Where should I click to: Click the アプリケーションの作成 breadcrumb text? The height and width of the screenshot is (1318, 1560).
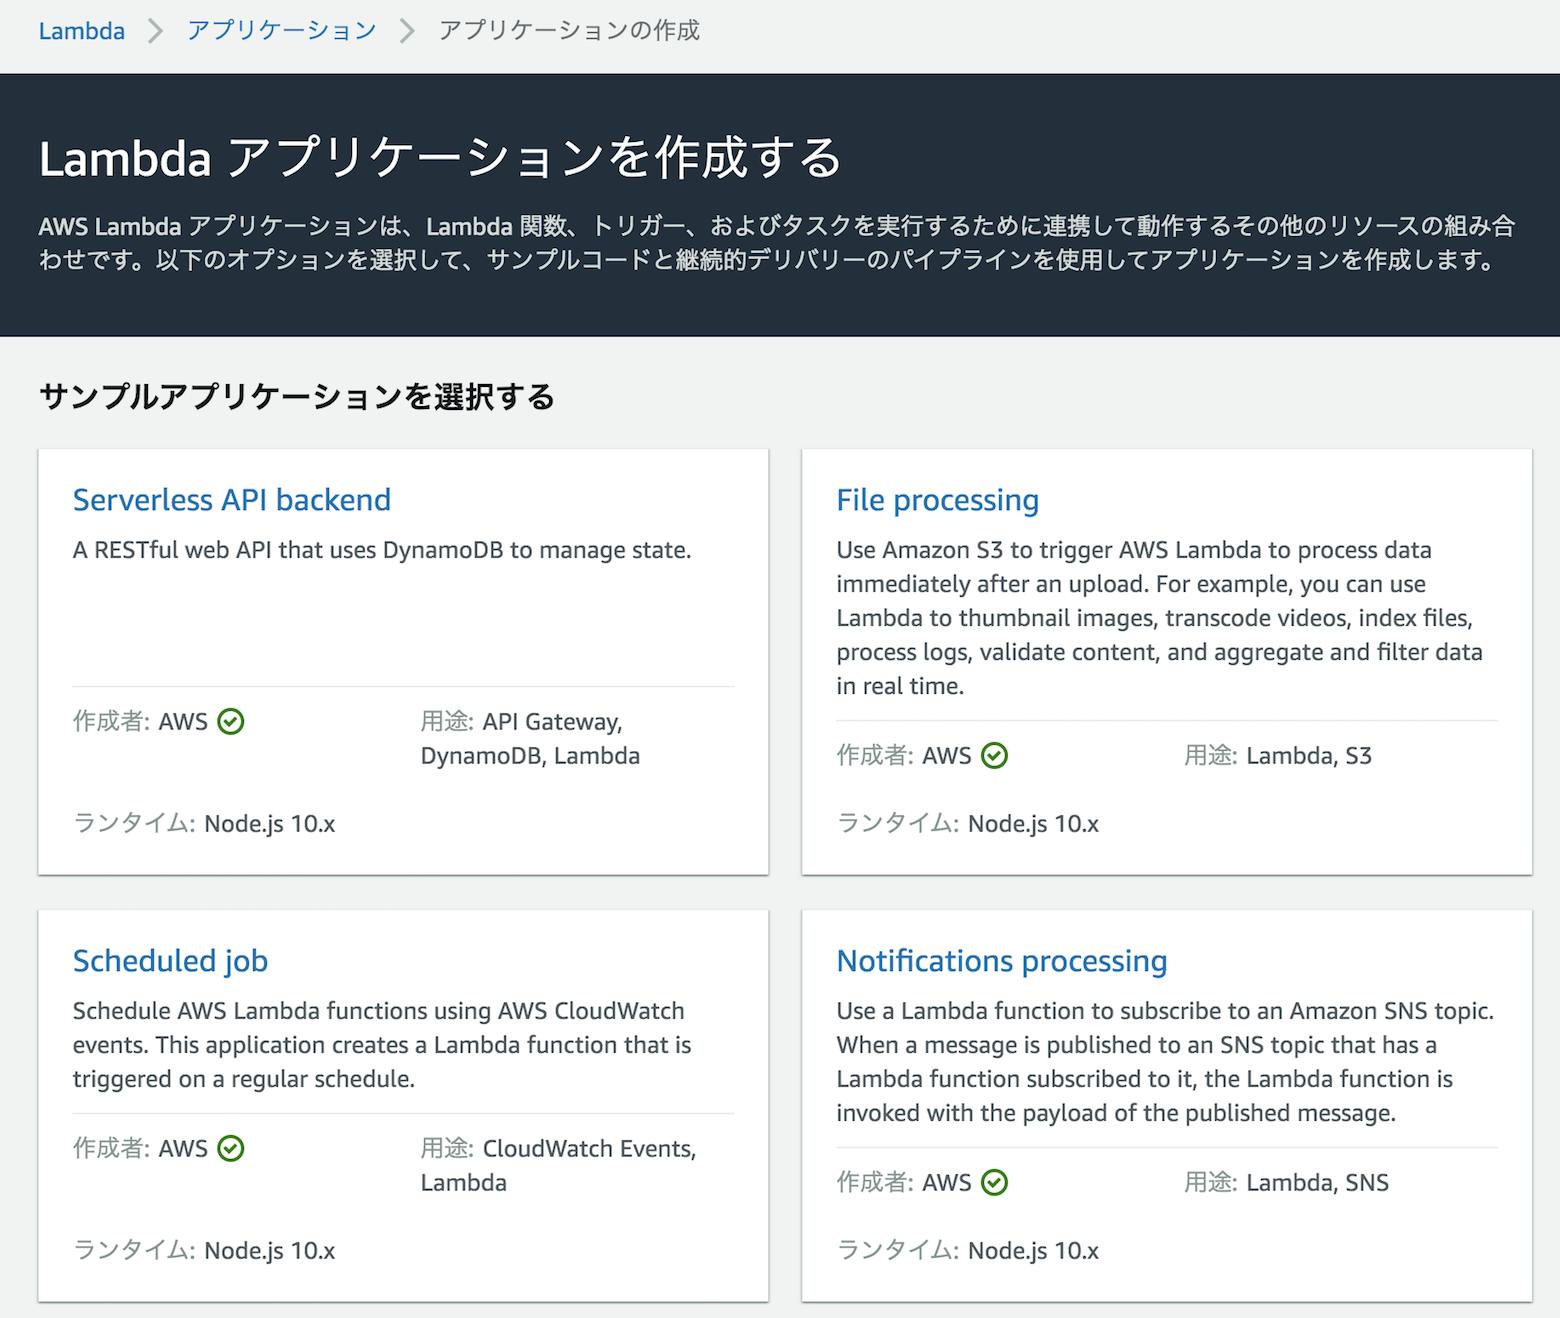click(x=569, y=31)
